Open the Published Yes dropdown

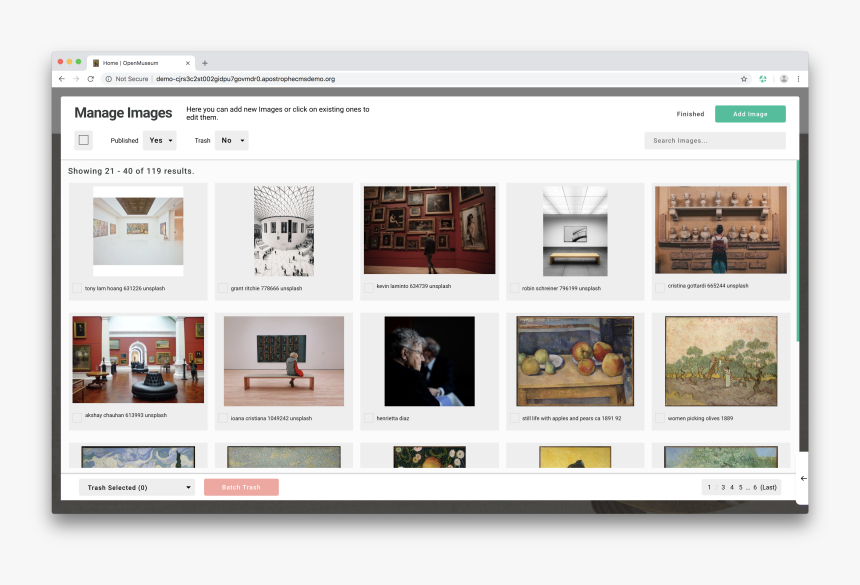(160, 140)
